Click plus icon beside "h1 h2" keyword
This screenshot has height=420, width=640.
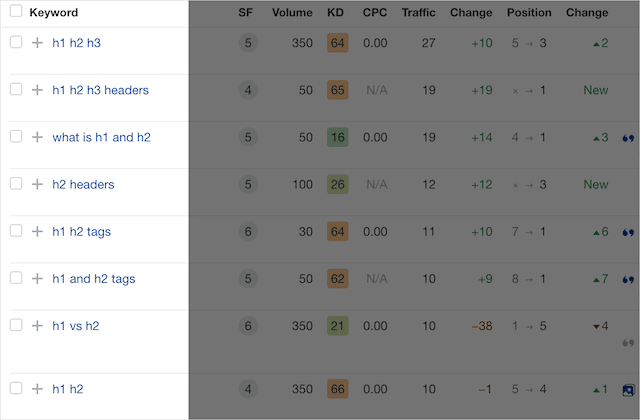coord(37,388)
